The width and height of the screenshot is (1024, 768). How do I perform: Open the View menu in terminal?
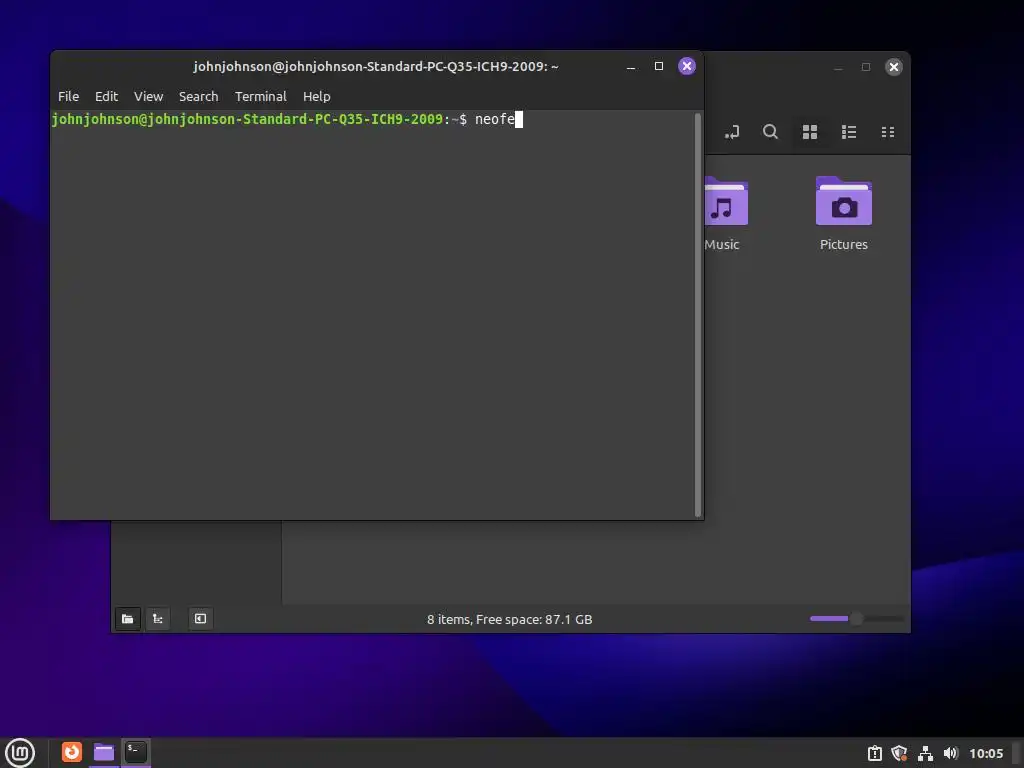tap(148, 97)
